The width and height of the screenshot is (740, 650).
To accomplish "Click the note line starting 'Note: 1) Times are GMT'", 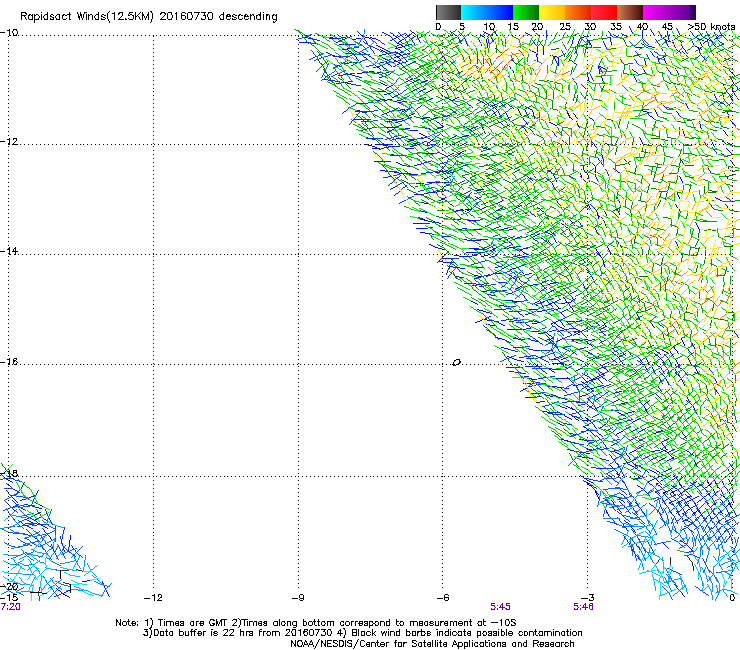I will click(316, 623).
